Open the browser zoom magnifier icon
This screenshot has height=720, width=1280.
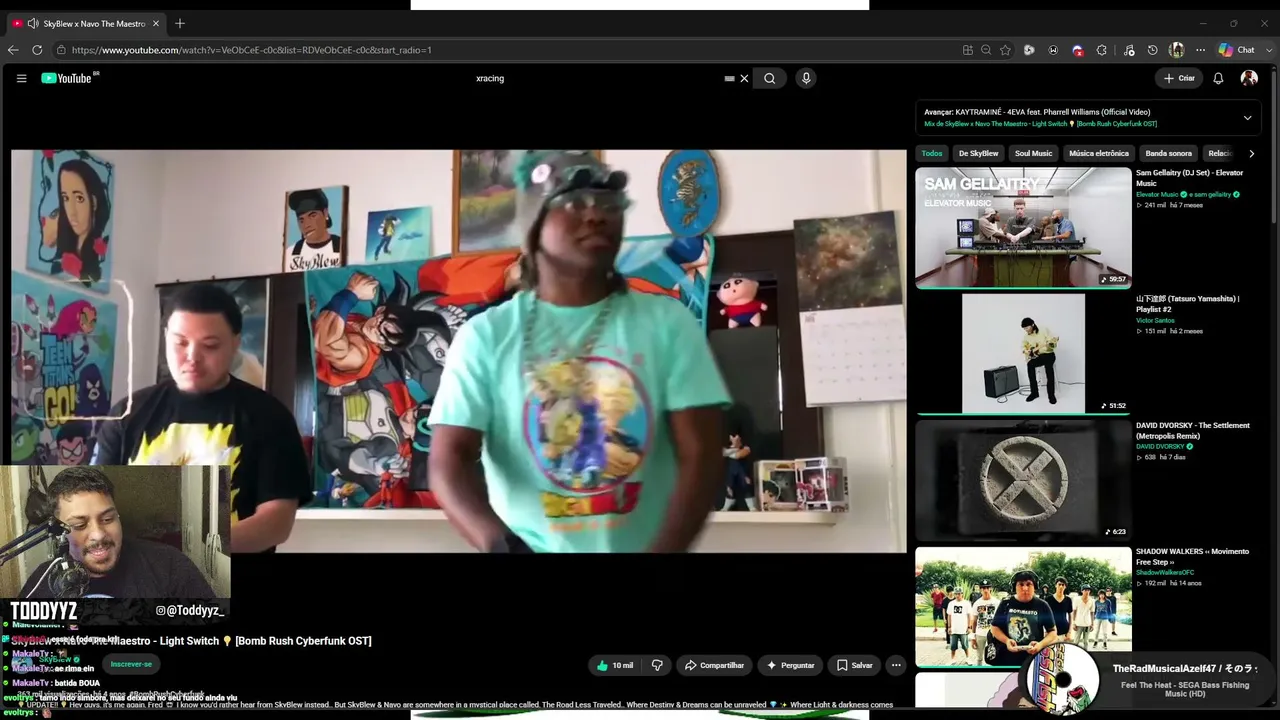(986, 50)
